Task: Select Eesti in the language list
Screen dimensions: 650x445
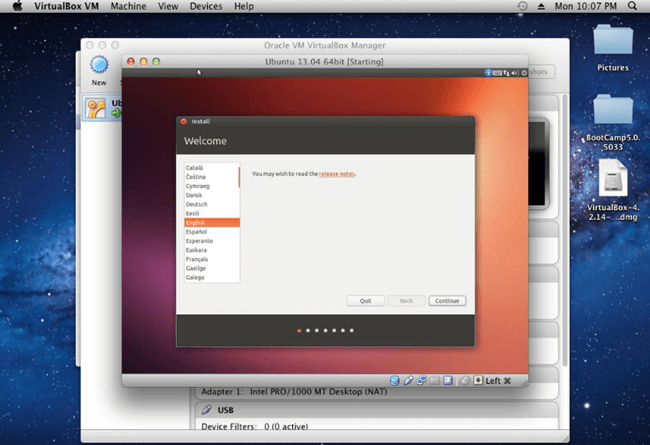Action: [x=212, y=213]
